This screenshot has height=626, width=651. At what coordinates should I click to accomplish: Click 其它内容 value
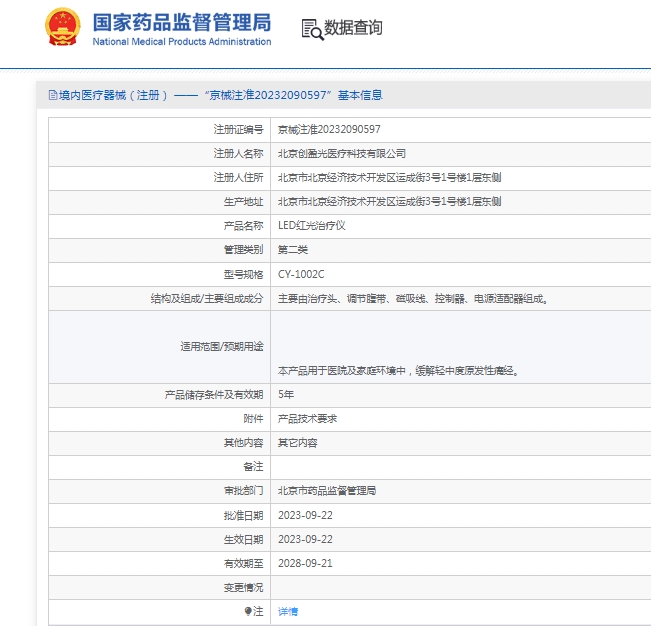tap(297, 443)
